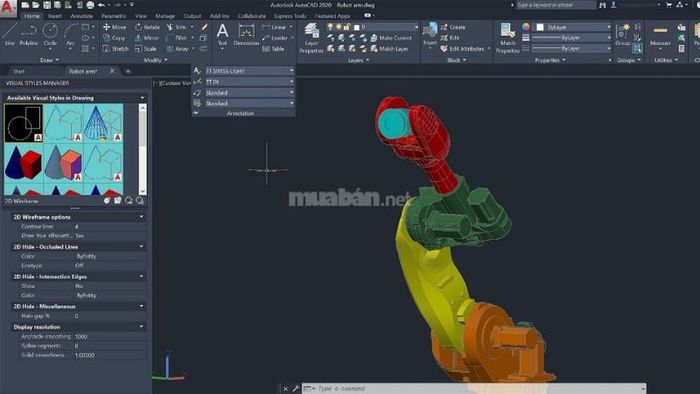Toggle the layer lock padlock icon
Screen dimensions: 700x394
coord(347,27)
